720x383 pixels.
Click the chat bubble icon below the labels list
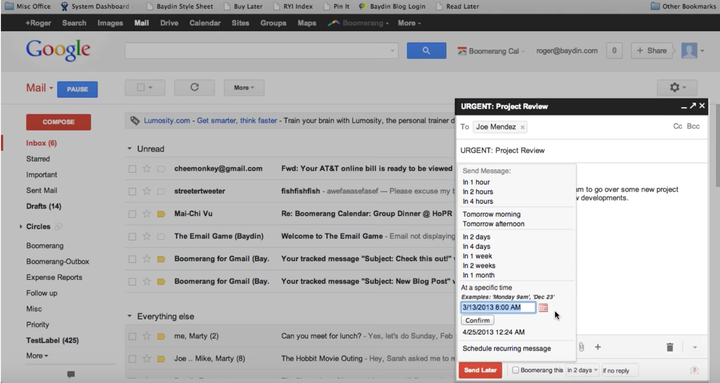[x=71, y=374]
